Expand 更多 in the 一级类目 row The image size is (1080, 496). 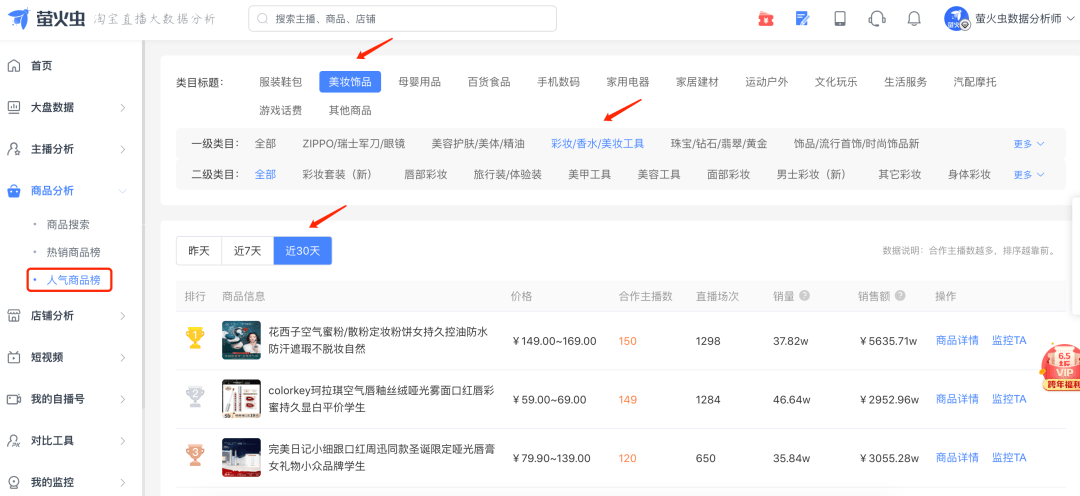(1028, 144)
